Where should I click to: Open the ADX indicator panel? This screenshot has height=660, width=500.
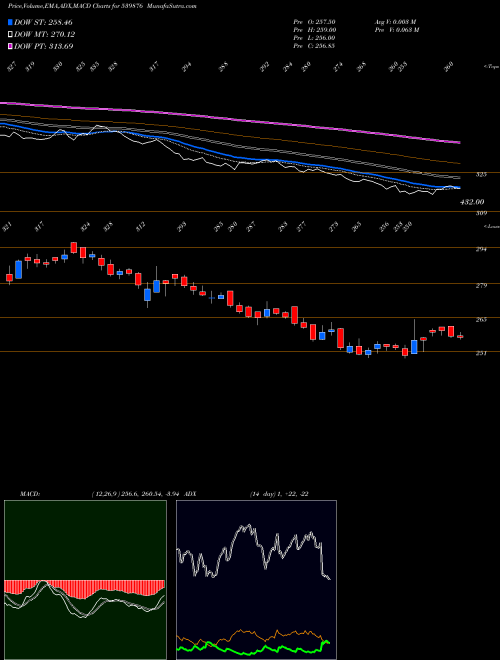256,580
